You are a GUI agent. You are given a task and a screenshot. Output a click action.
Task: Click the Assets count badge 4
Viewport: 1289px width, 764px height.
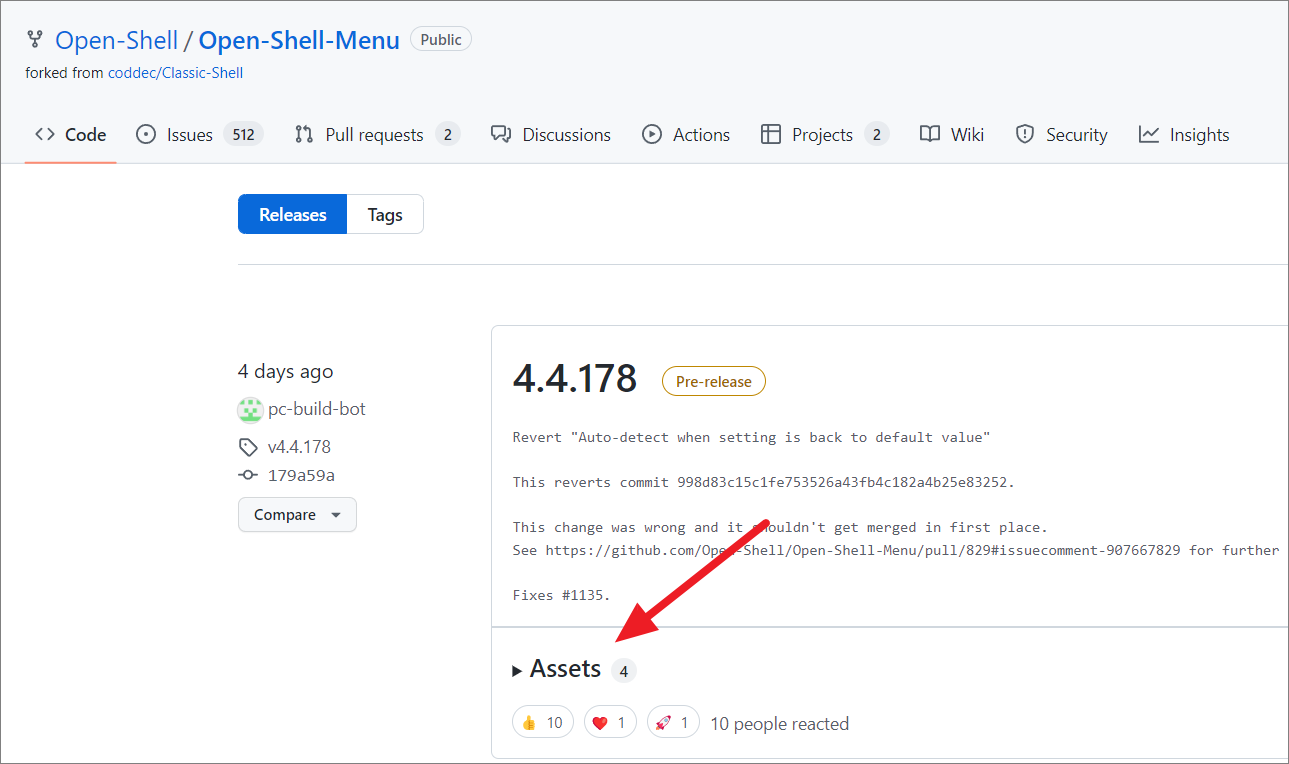(x=624, y=671)
